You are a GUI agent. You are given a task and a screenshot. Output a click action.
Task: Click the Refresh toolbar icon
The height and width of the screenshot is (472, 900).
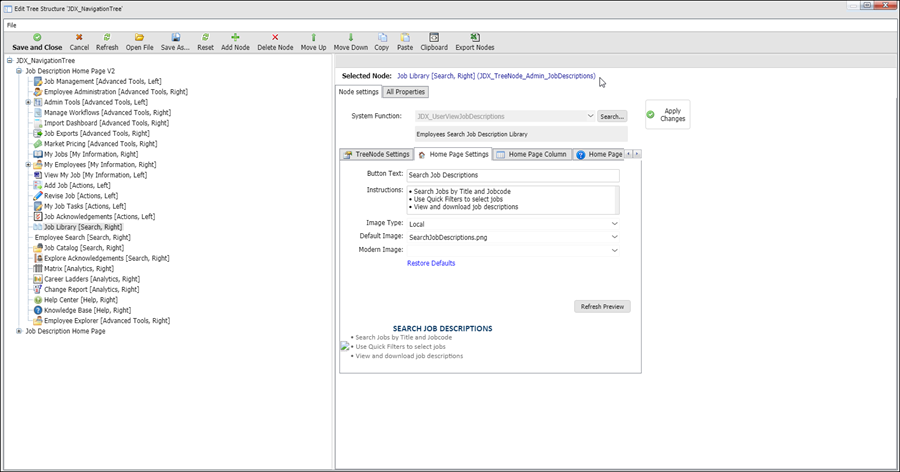pos(107,37)
